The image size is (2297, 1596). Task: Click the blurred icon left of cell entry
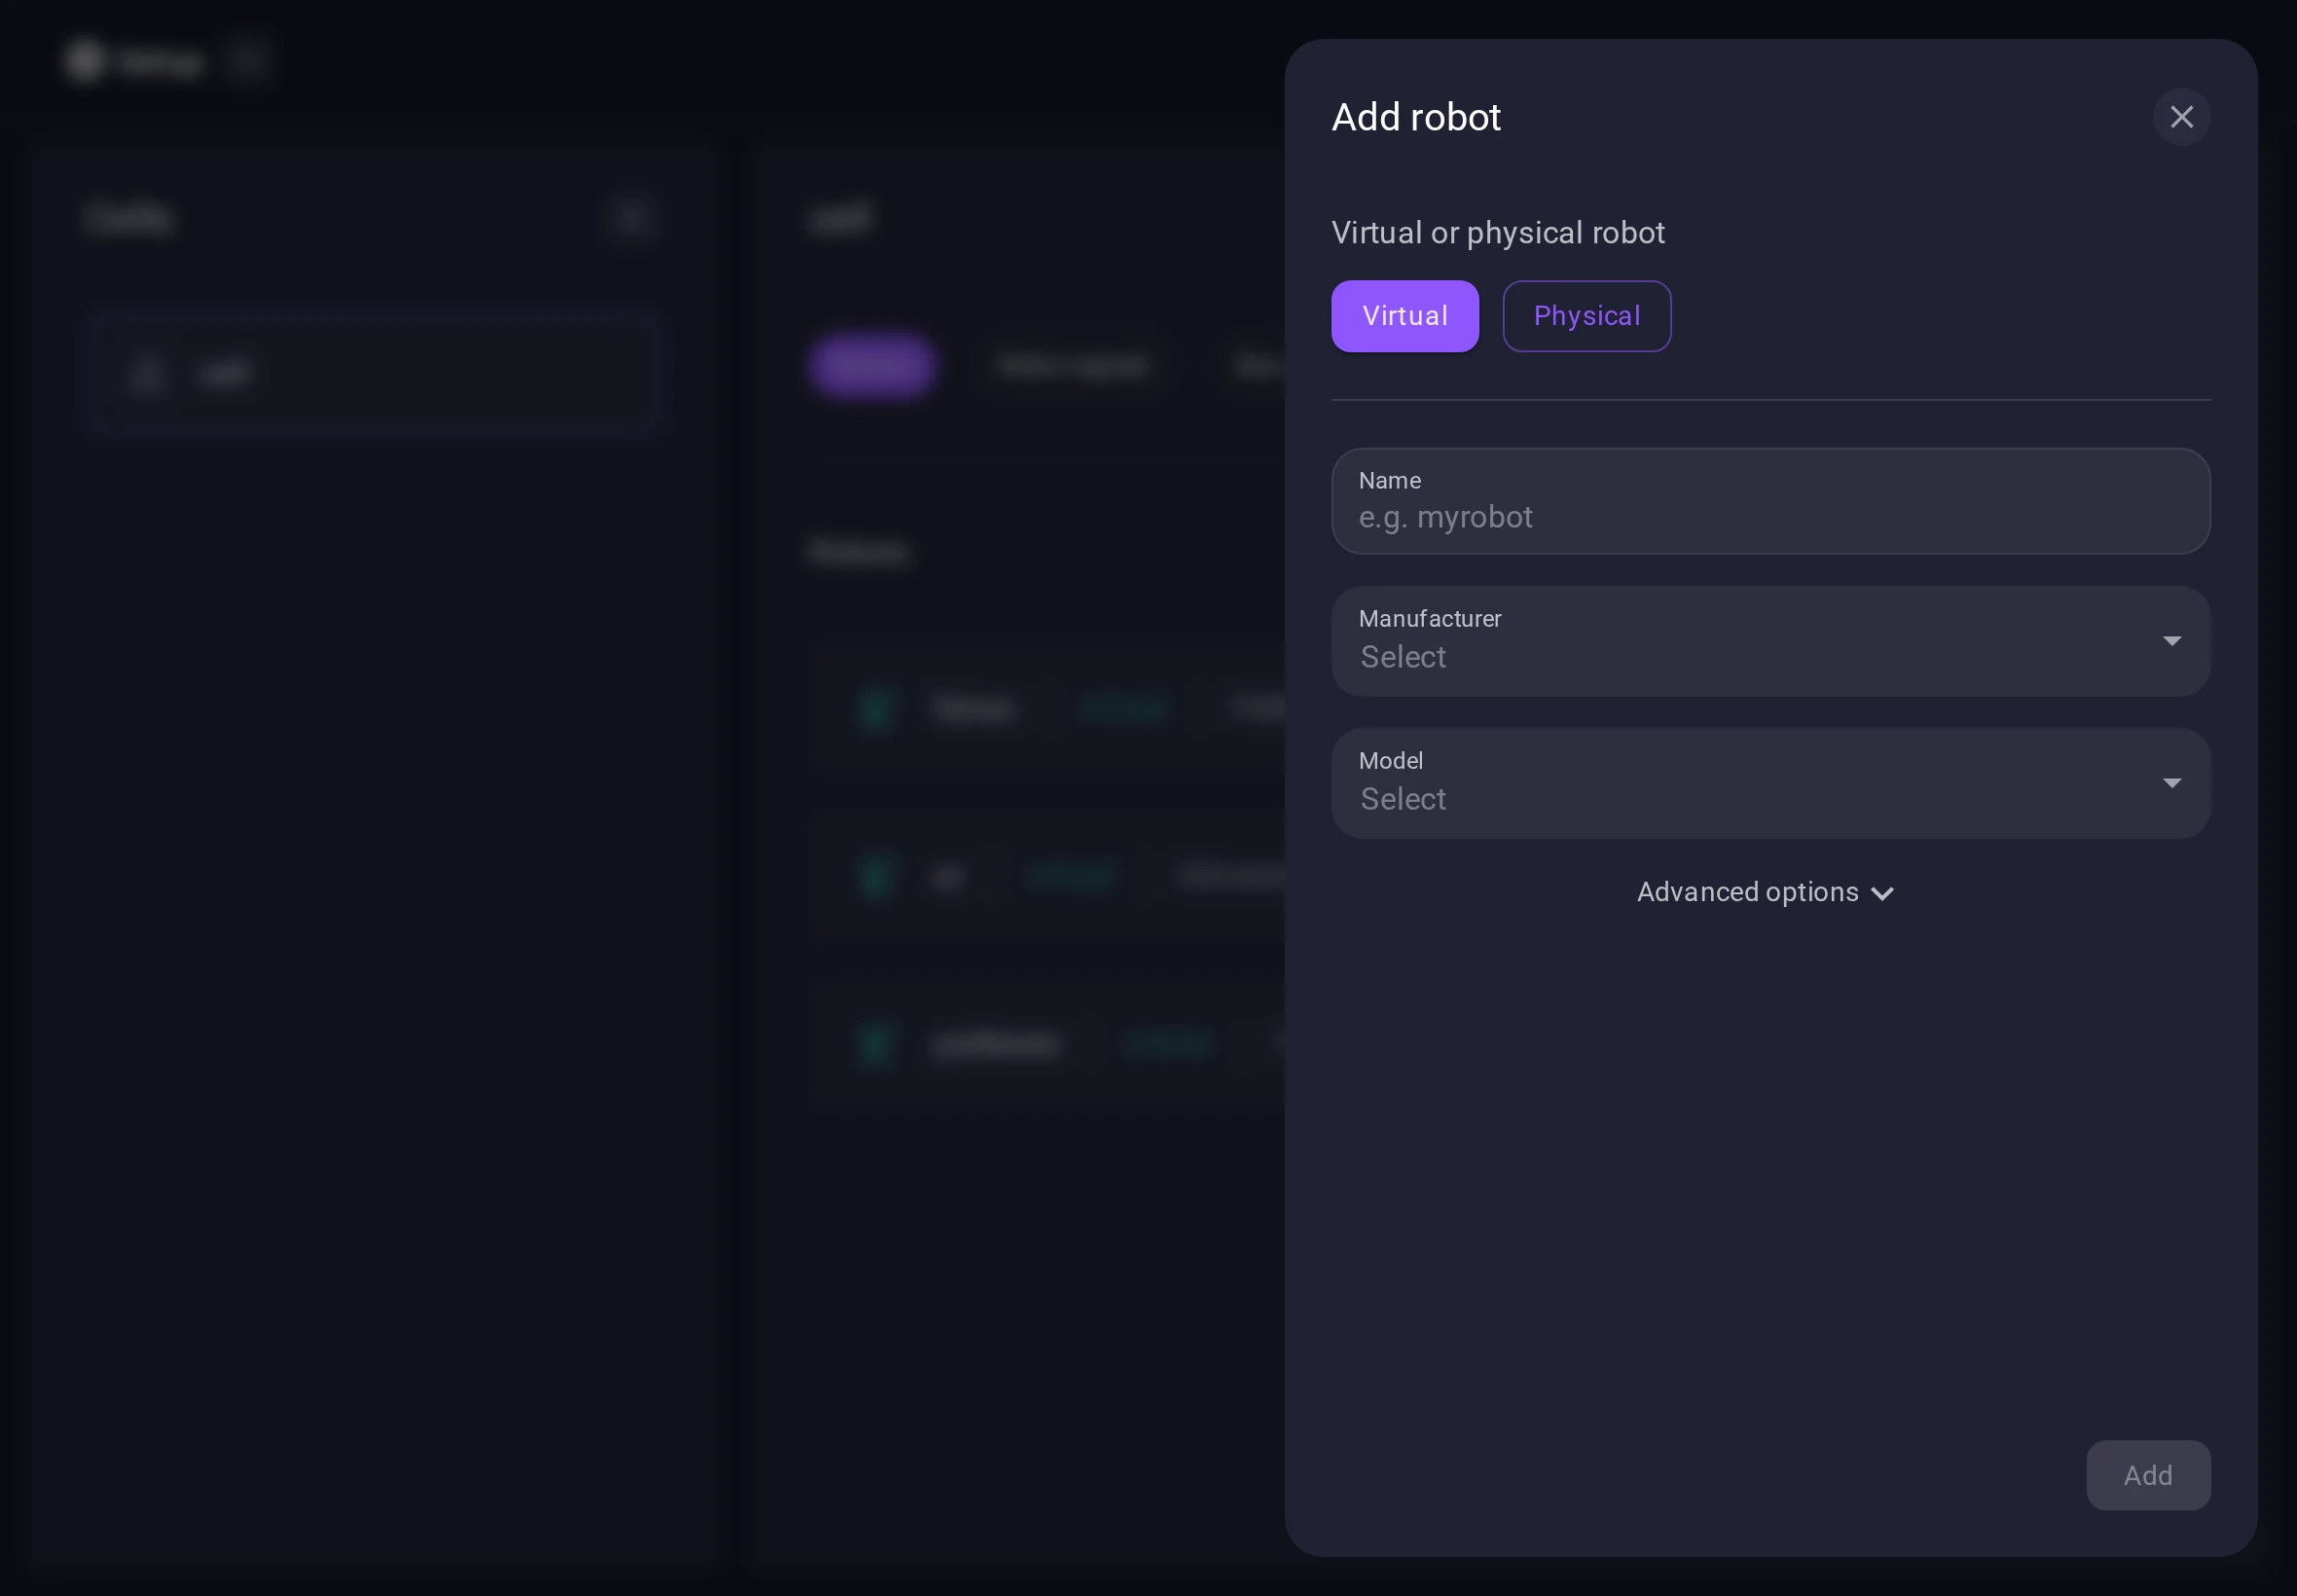click(148, 373)
